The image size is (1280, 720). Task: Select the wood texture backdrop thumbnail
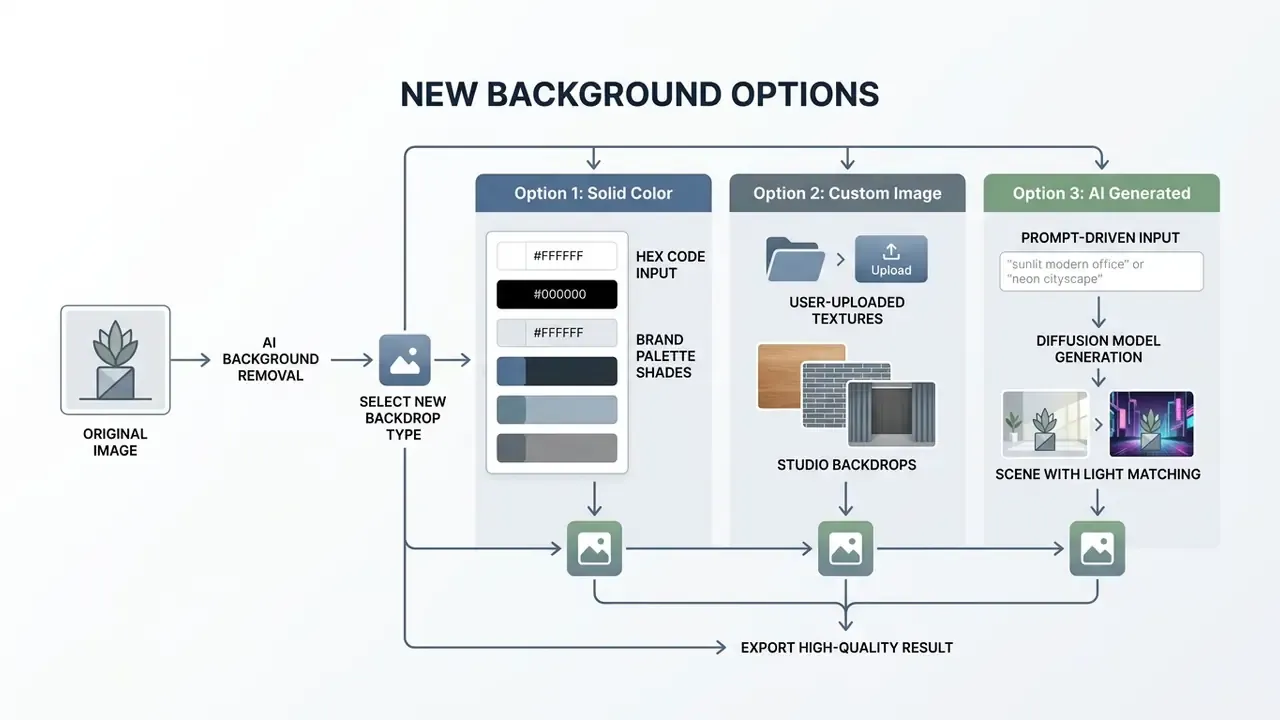(801, 376)
